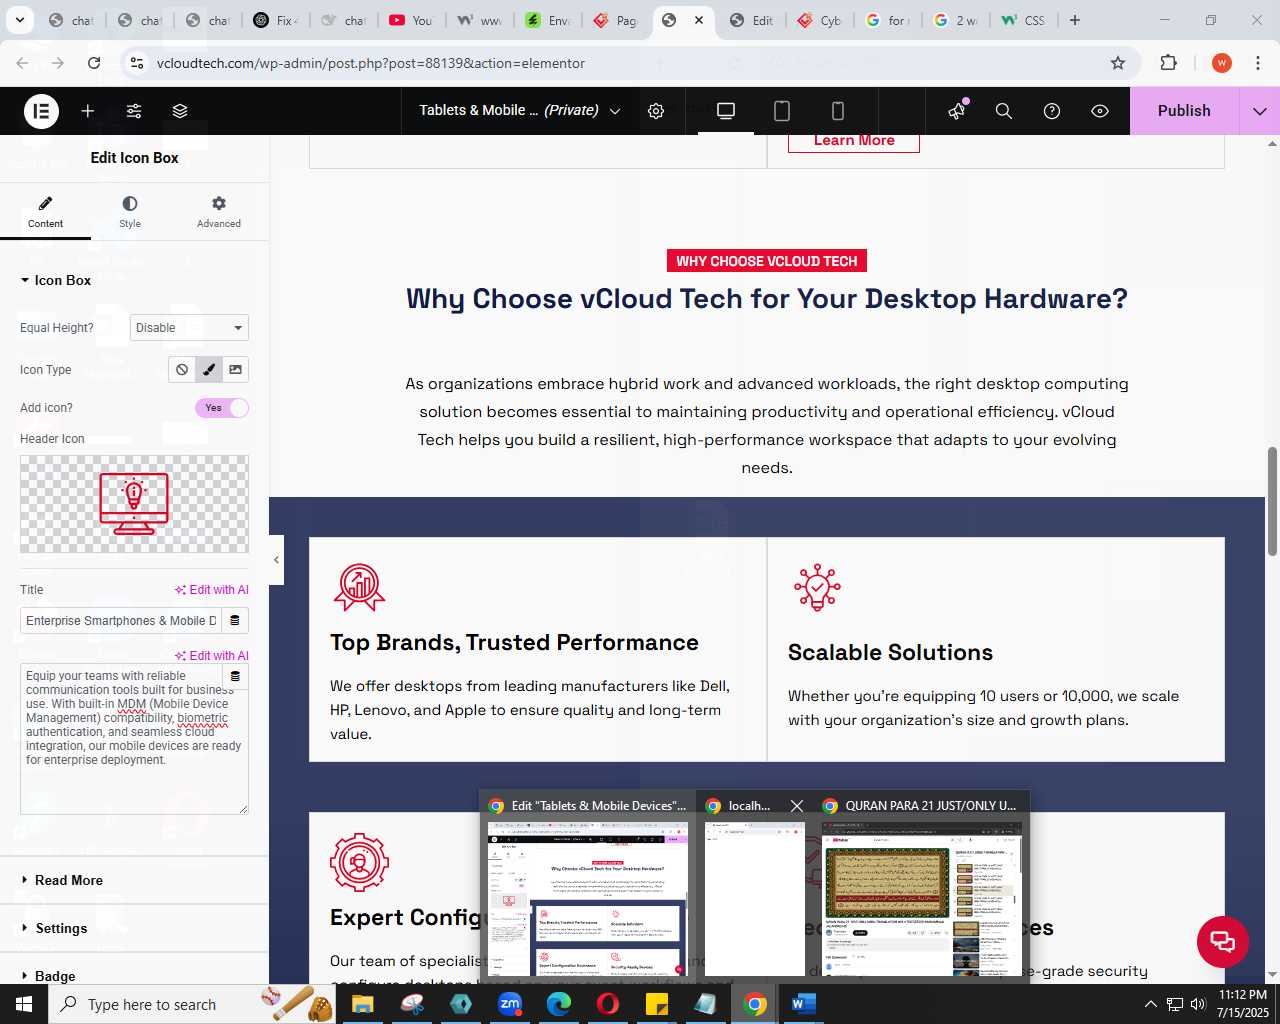Open Zoom from the taskbar
Image resolution: width=1280 pixels, height=1024 pixels.
(510, 1004)
